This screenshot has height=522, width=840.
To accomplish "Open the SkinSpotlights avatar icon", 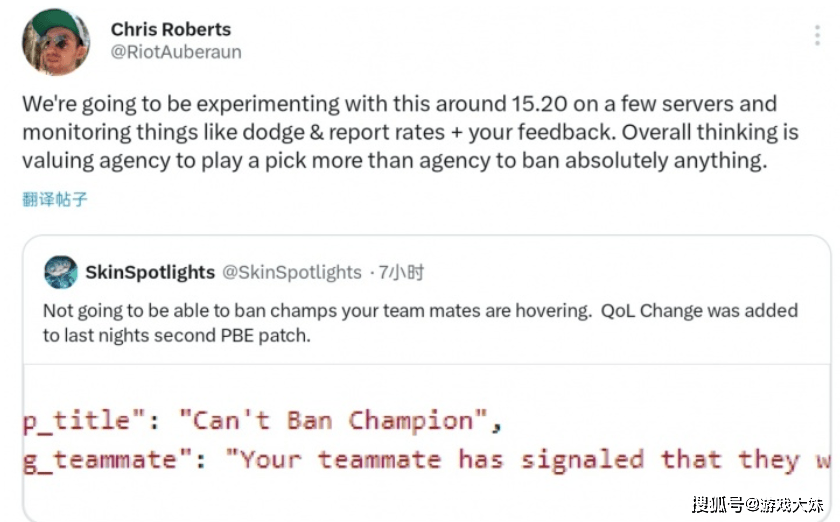I will 61,272.
